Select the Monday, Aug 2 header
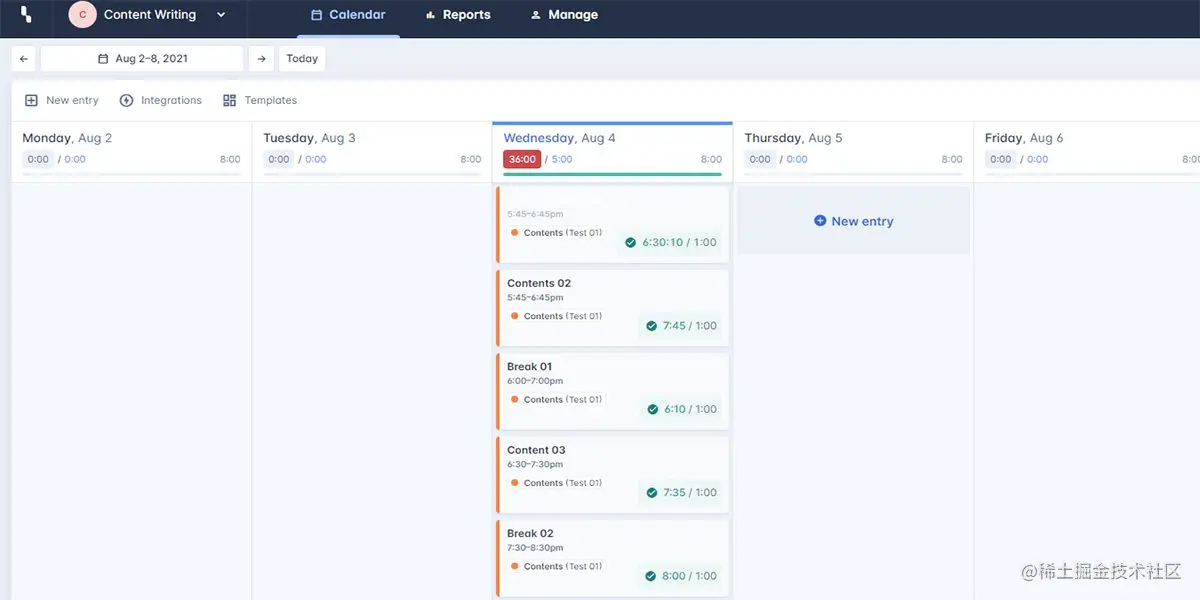Viewport: 1200px width, 600px height. point(67,138)
